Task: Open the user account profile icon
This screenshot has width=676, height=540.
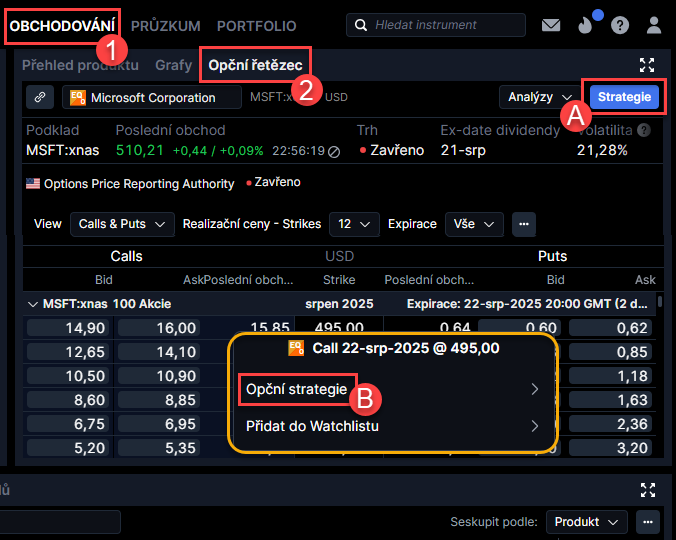Action: point(654,25)
